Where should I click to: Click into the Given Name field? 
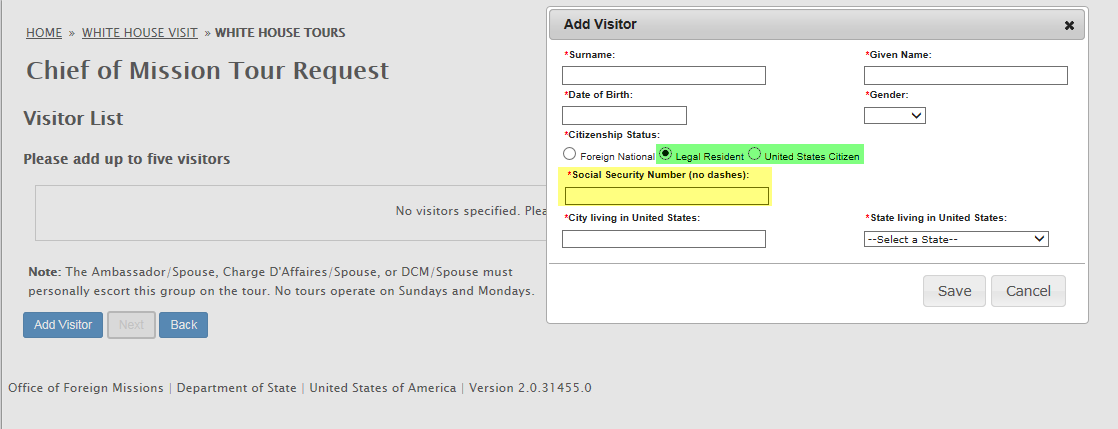(x=965, y=76)
